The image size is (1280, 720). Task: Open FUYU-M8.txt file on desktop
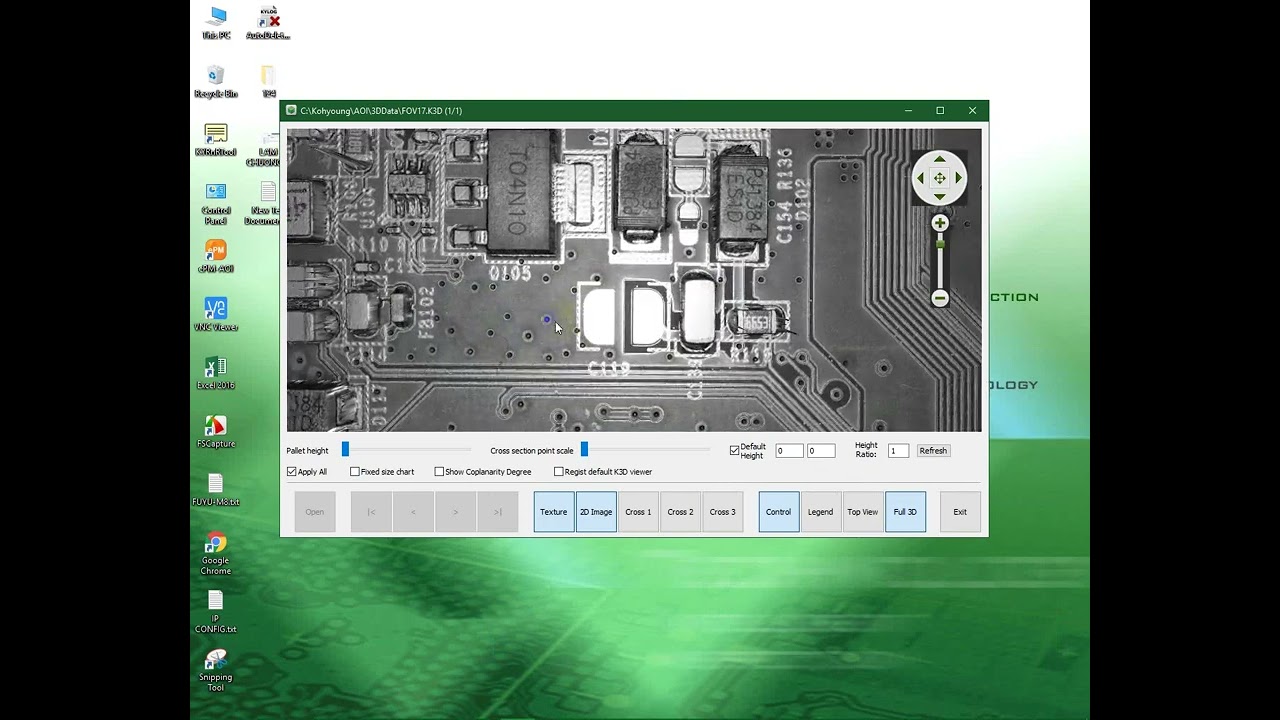pos(216,490)
